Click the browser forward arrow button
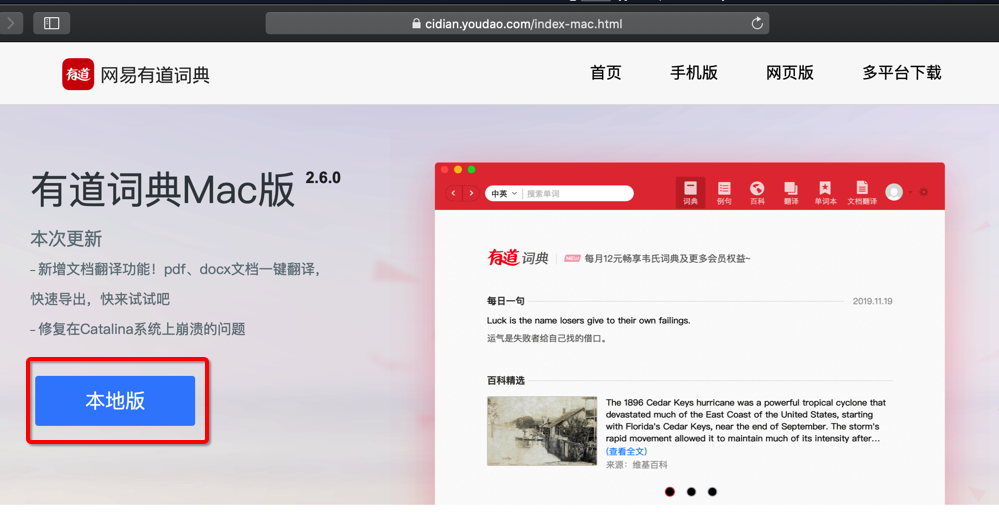The height and width of the screenshot is (523, 999). 10,24
